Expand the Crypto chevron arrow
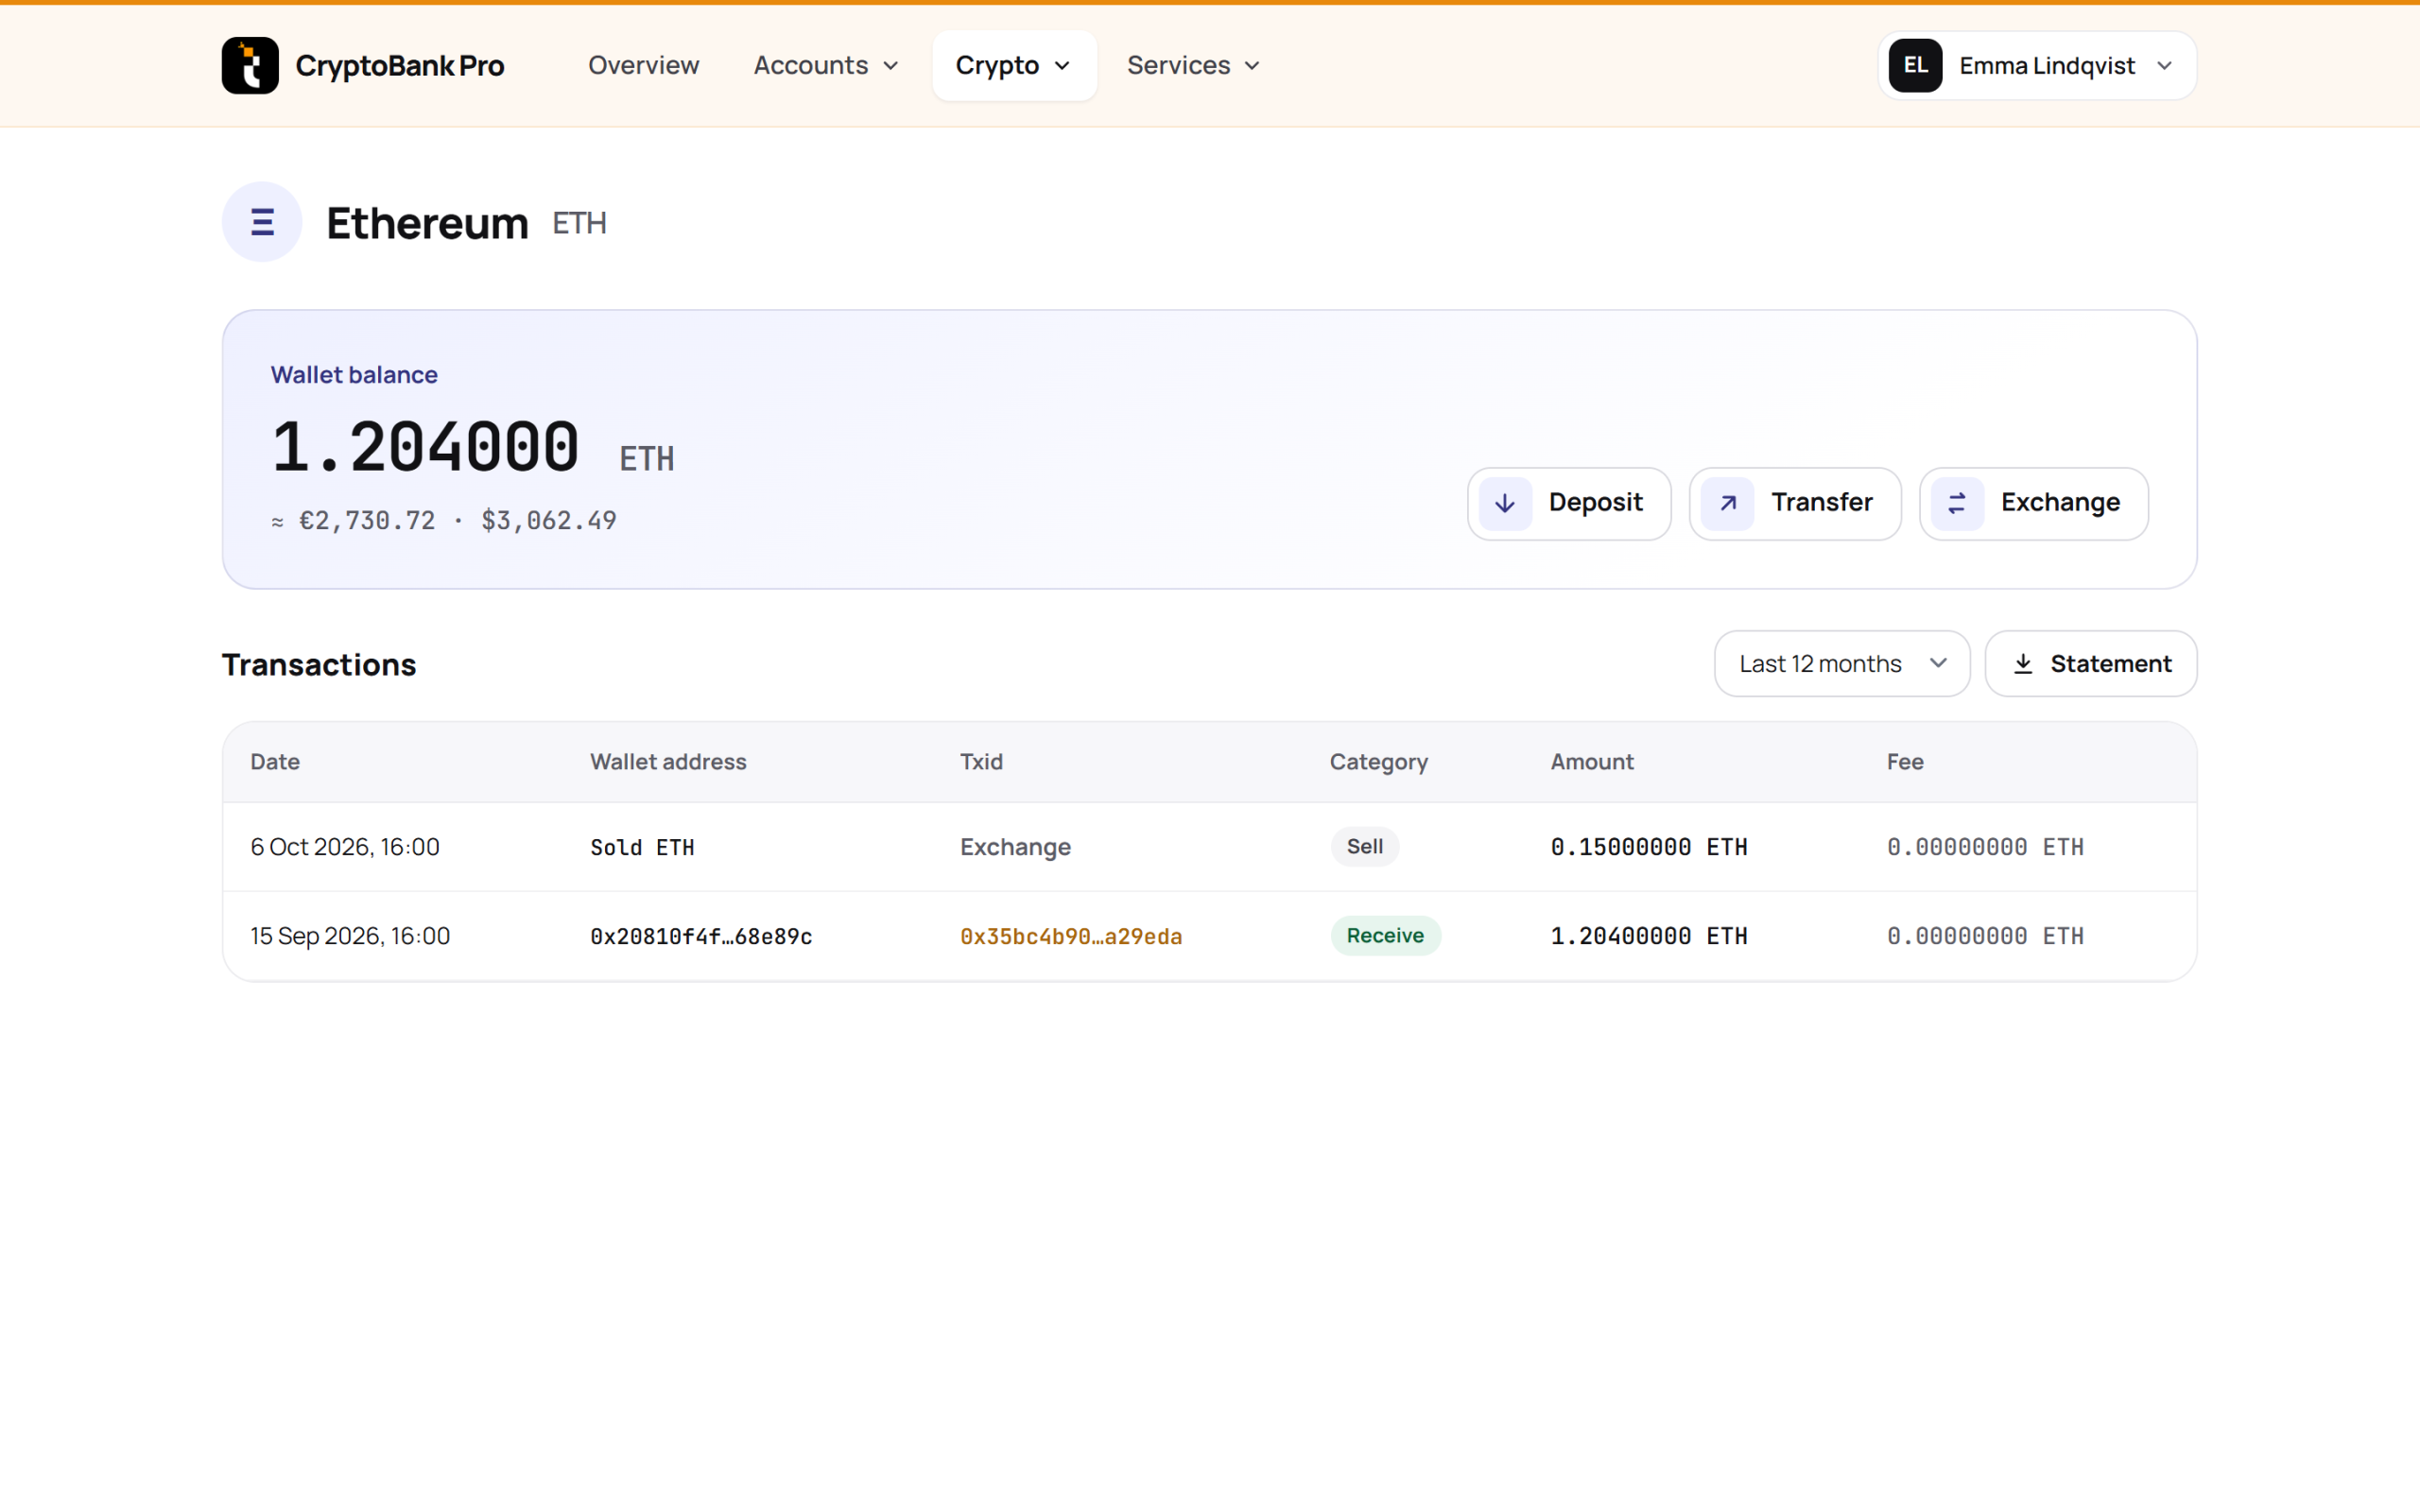This screenshot has width=2420, height=1512. click(x=1062, y=66)
